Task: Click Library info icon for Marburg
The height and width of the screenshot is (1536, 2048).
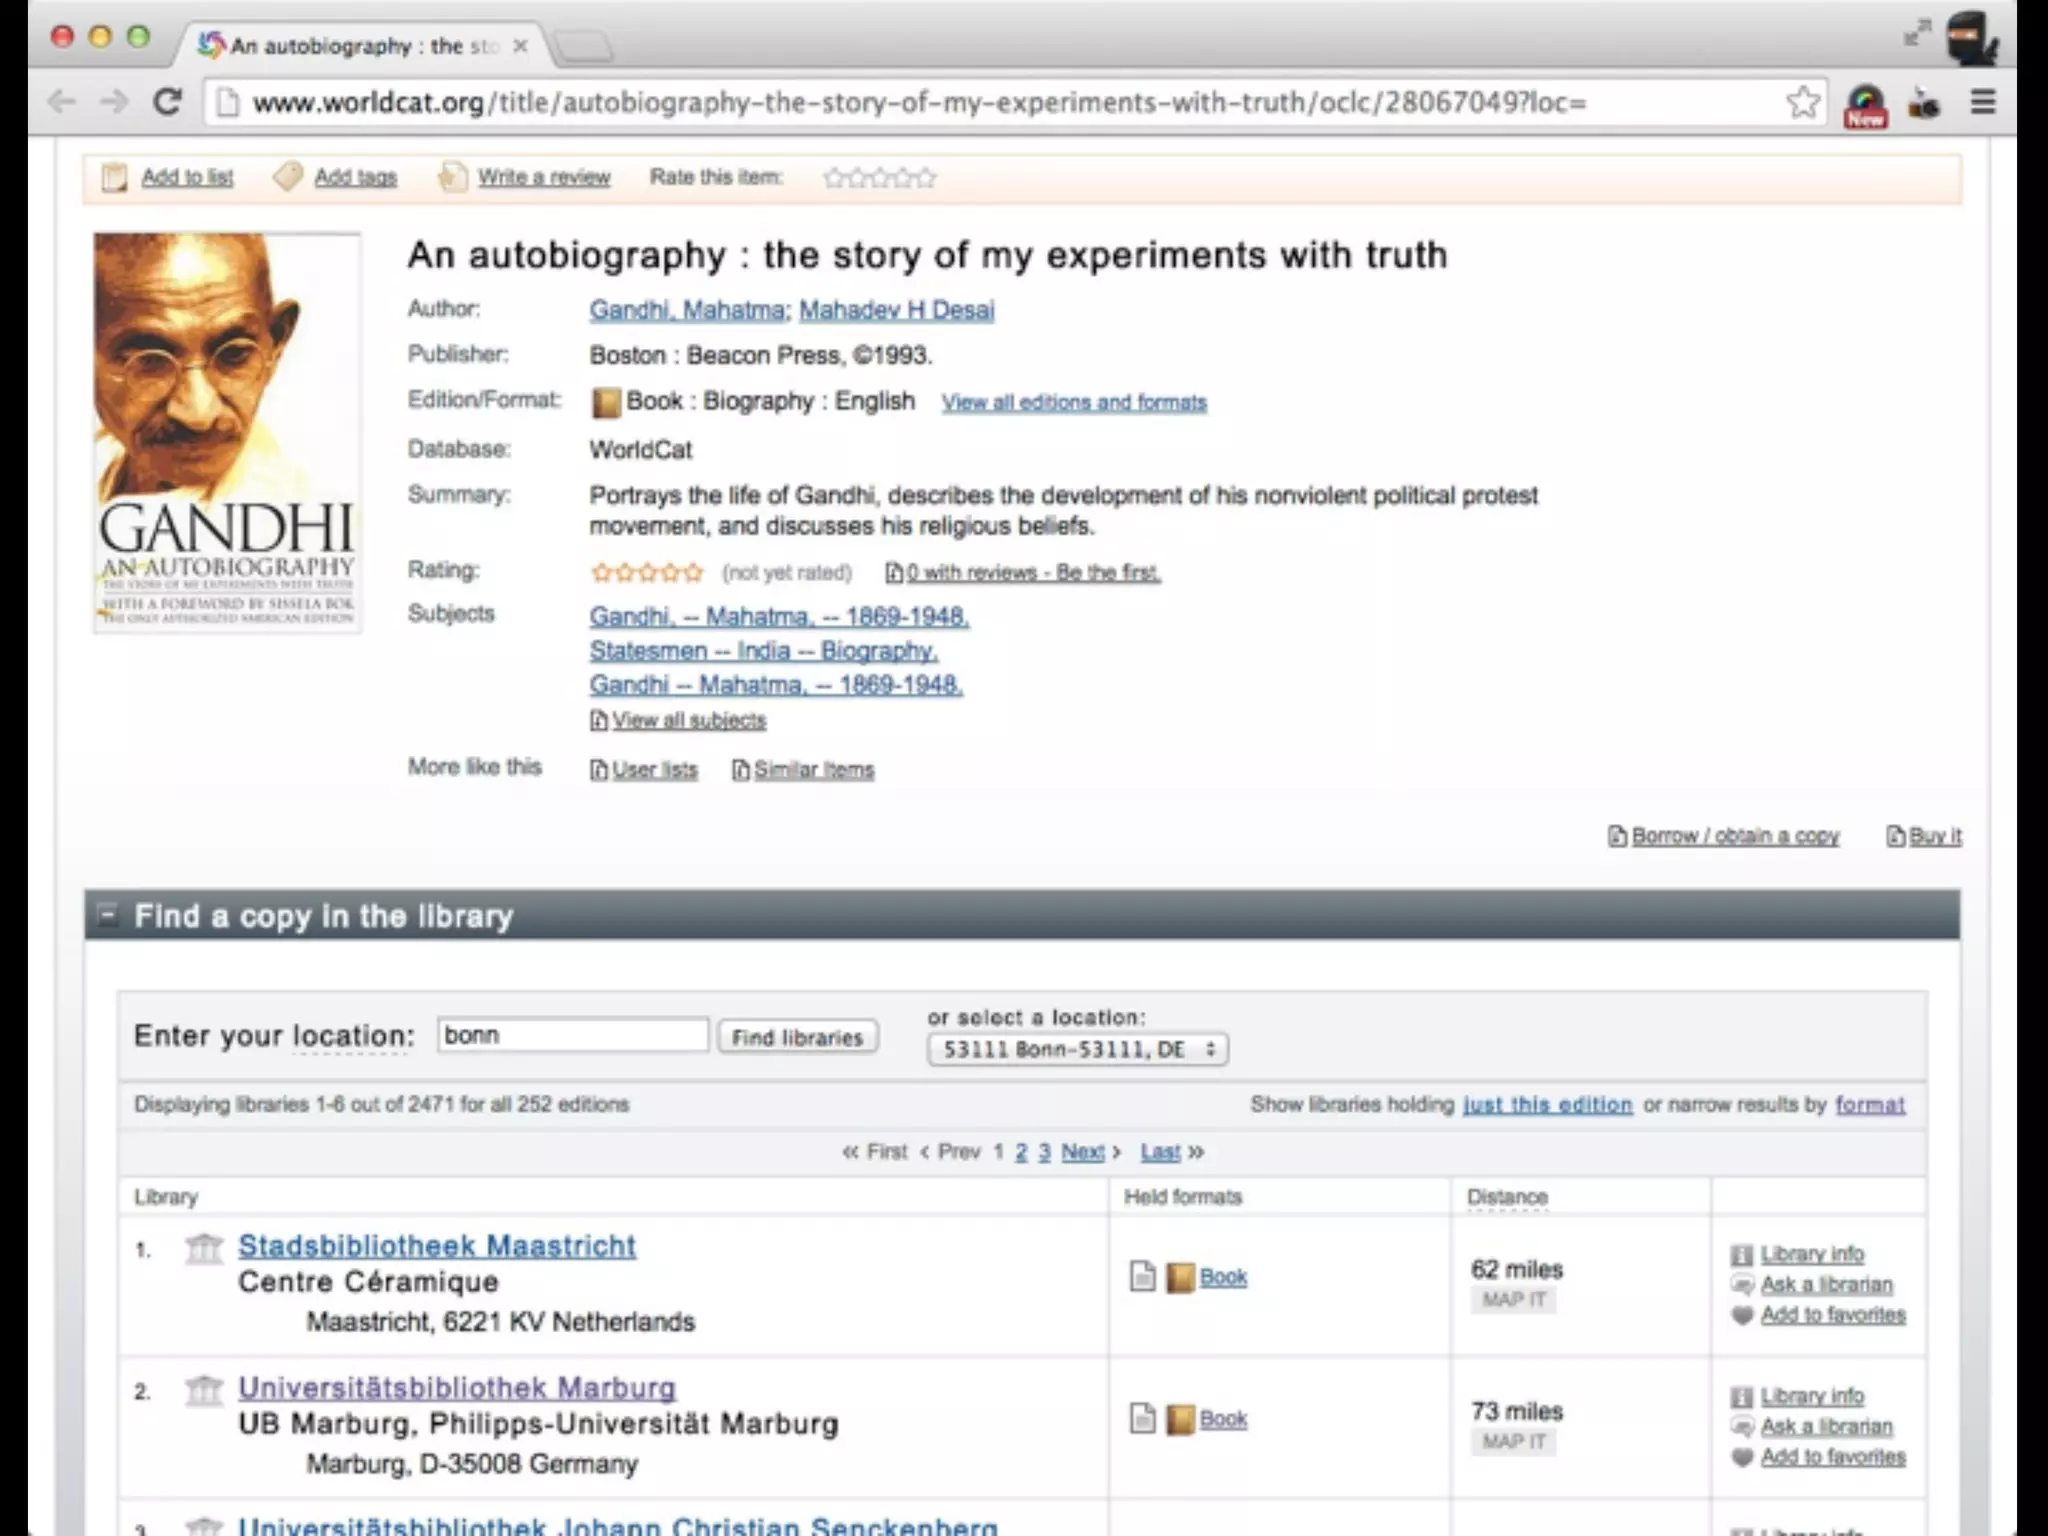Action: point(1742,1396)
